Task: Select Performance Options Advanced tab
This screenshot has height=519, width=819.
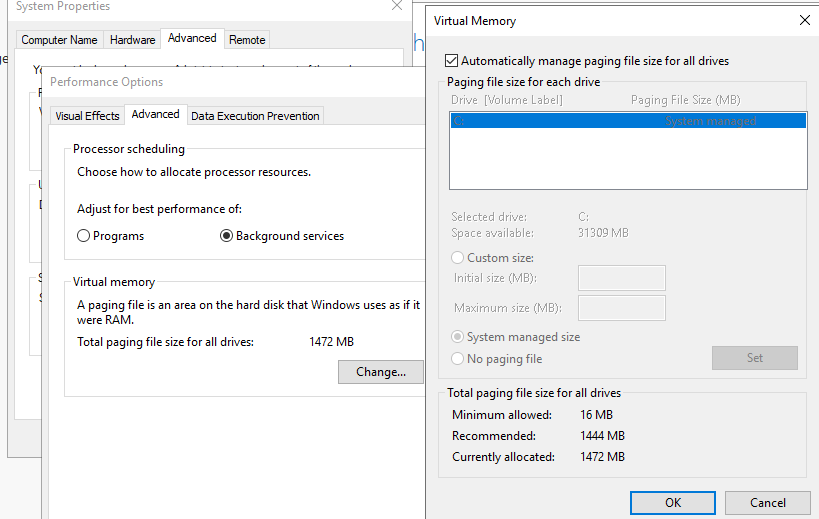Action: click(155, 114)
